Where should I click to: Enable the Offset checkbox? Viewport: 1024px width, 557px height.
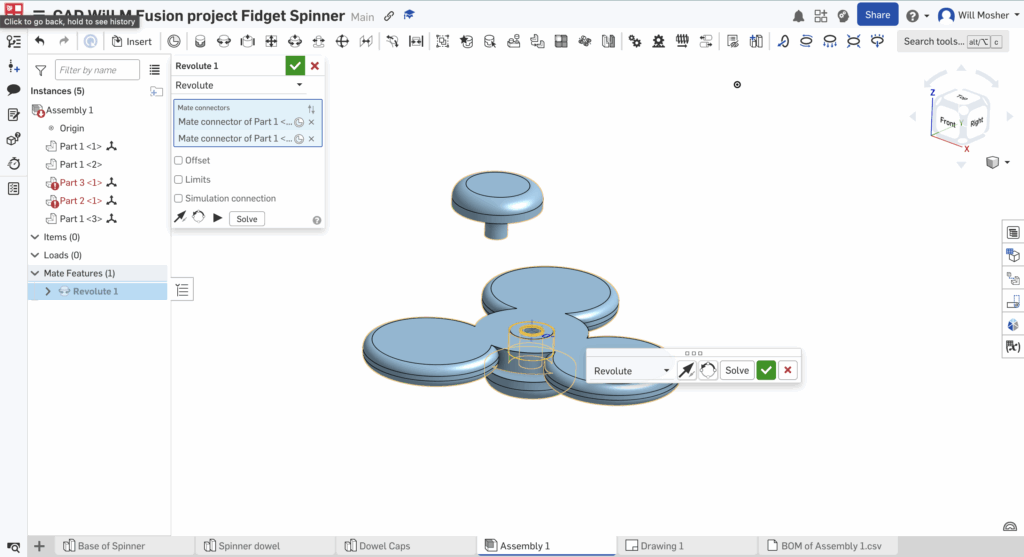(178, 160)
